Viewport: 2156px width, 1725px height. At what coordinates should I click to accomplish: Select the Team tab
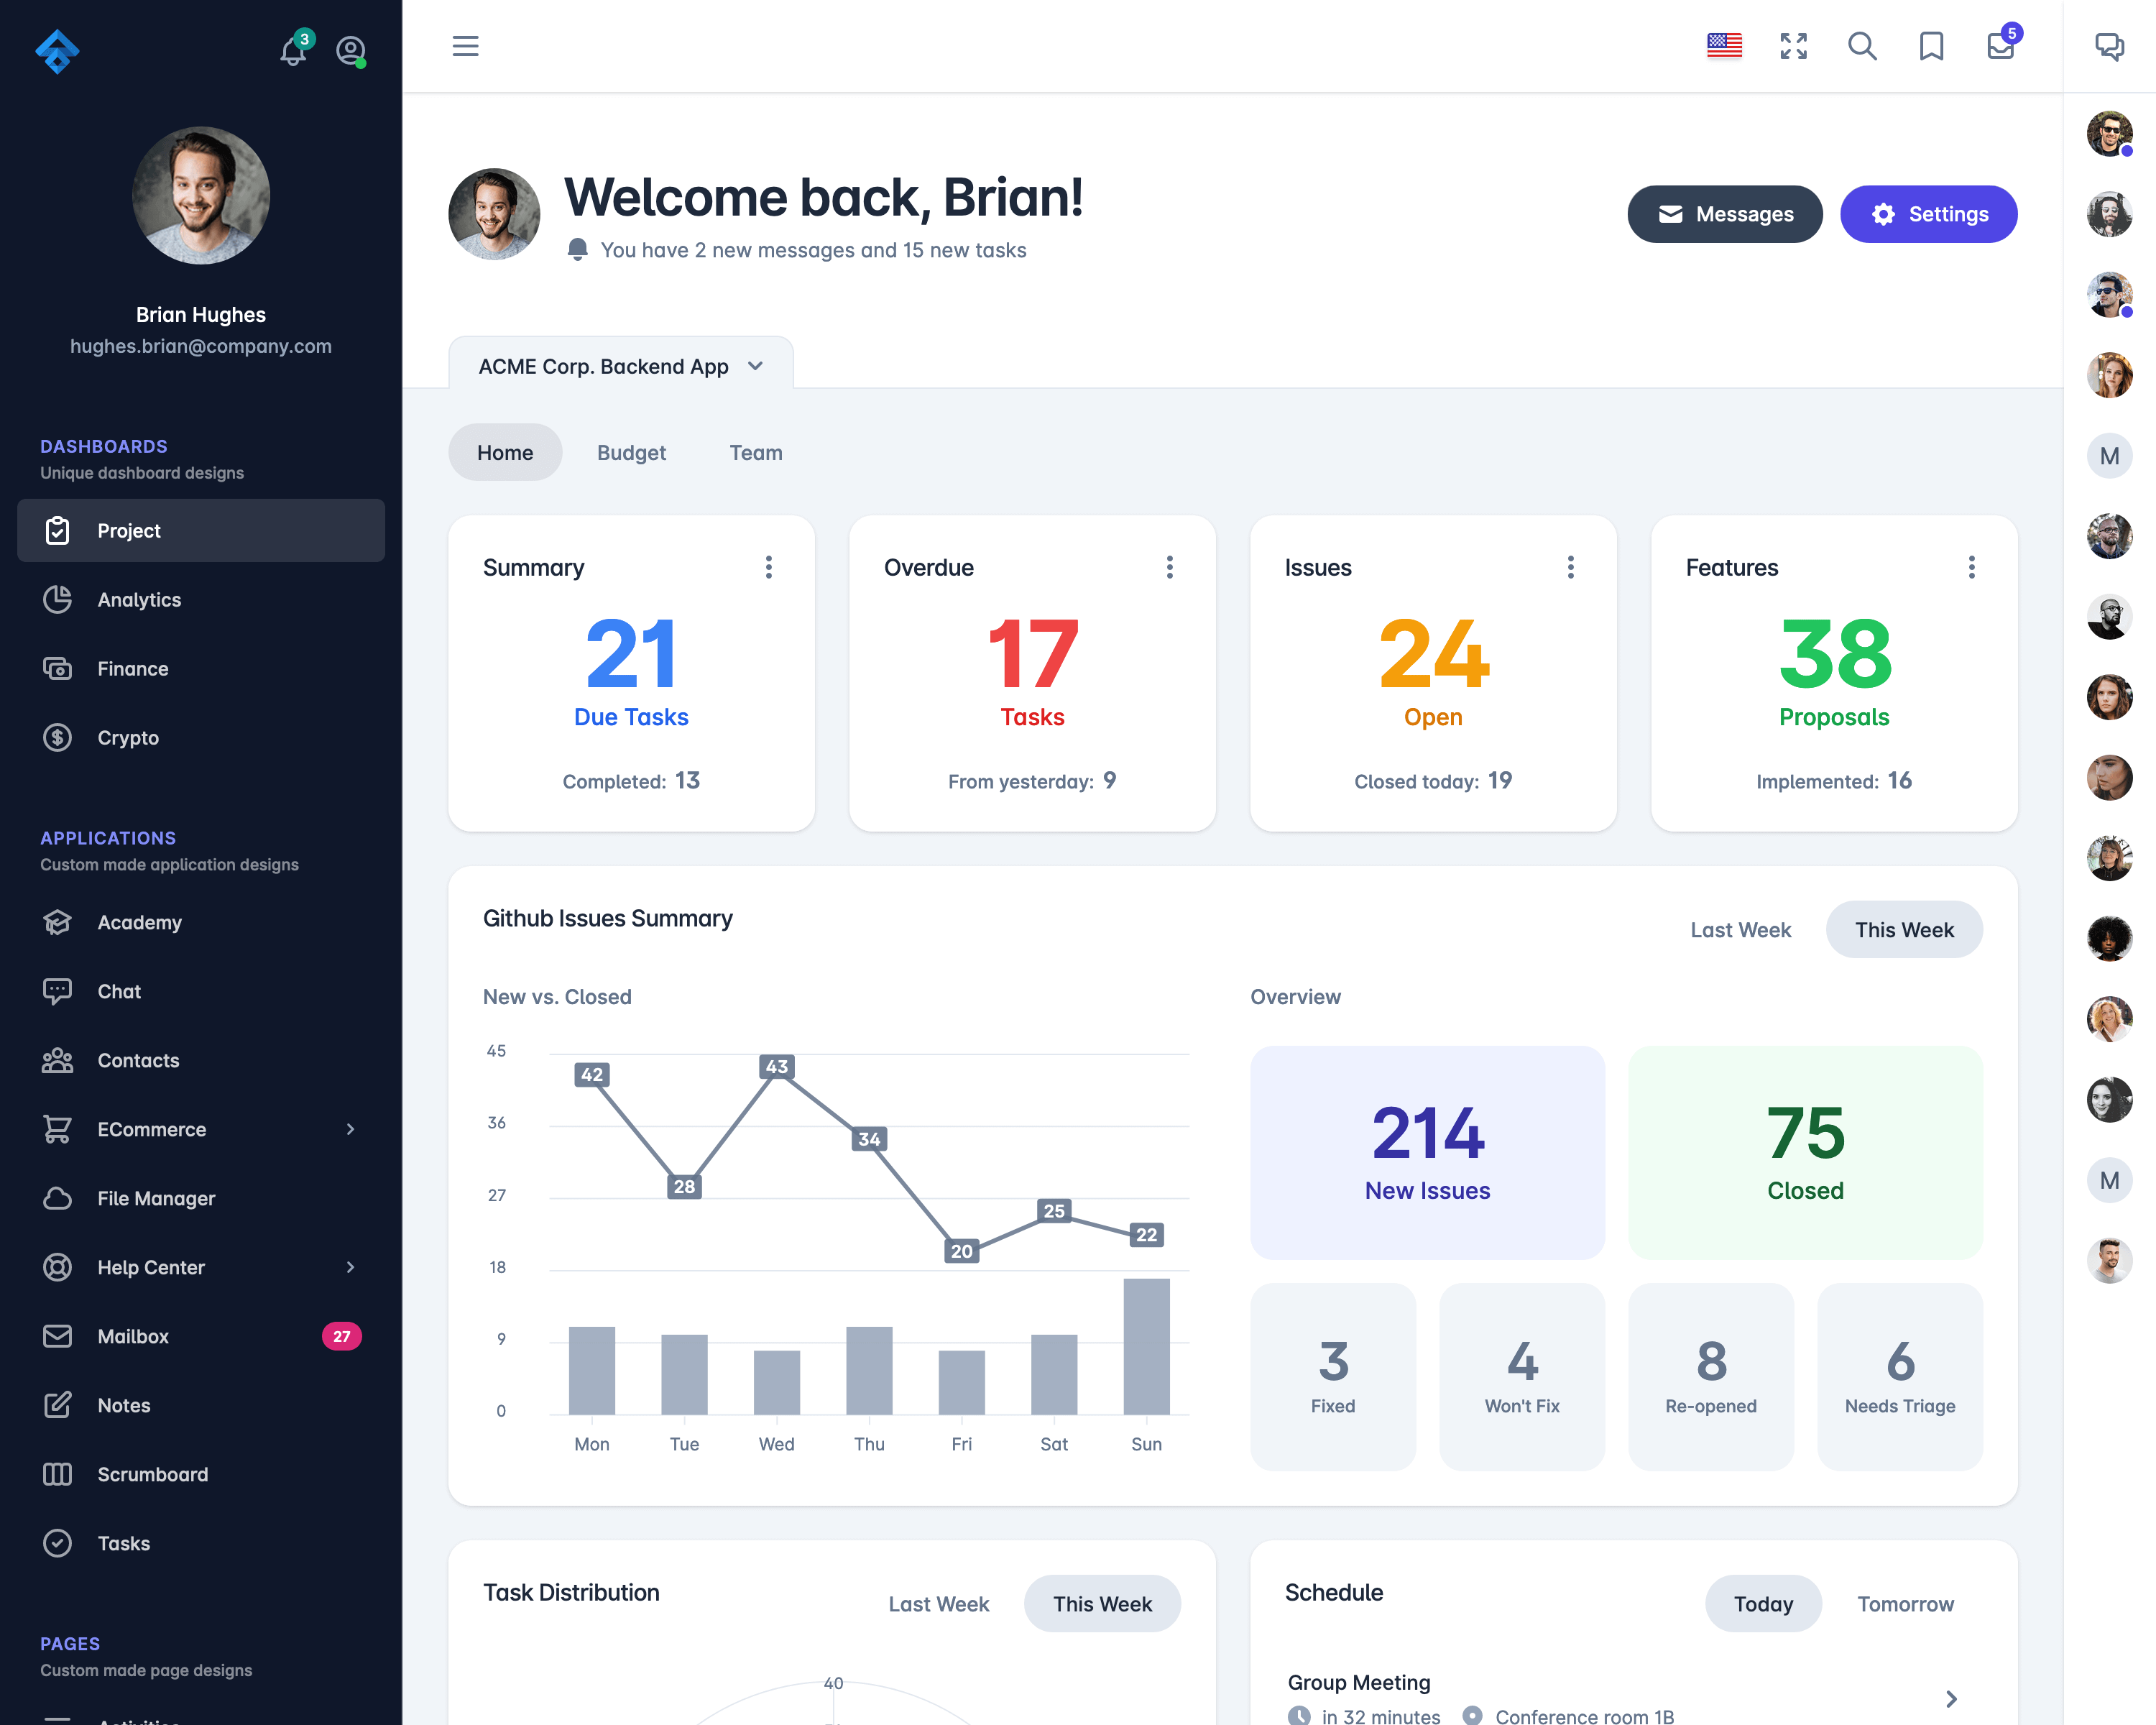pos(757,452)
